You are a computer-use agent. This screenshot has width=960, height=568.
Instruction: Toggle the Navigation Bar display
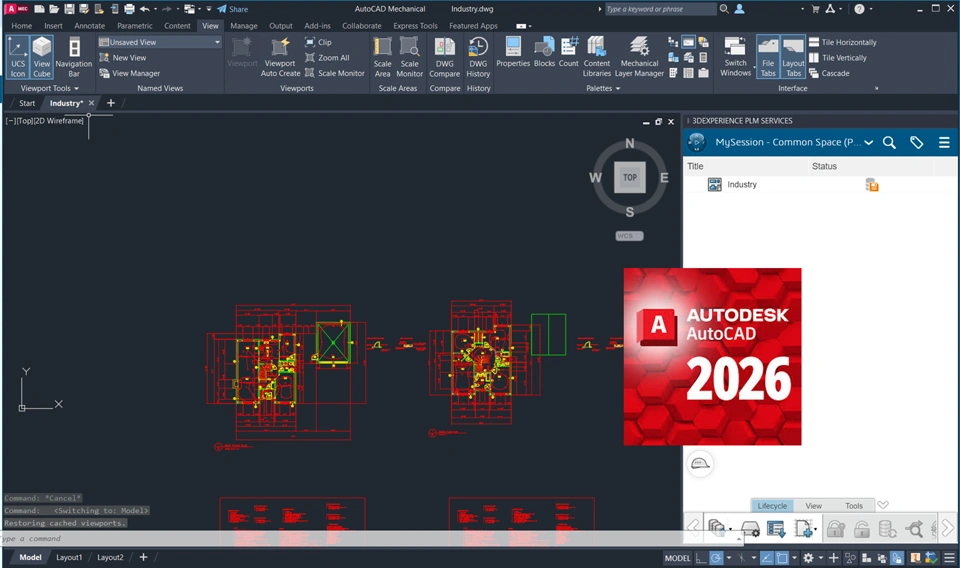[73, 57]
